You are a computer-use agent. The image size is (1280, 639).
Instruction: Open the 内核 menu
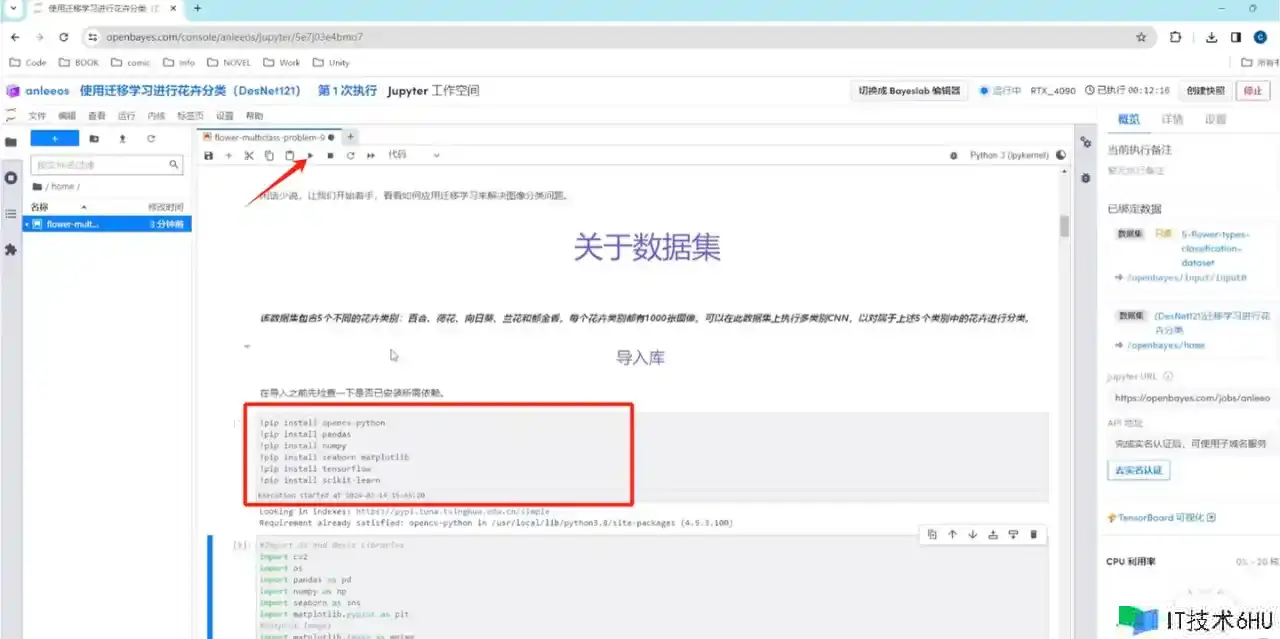click(156, 116)
